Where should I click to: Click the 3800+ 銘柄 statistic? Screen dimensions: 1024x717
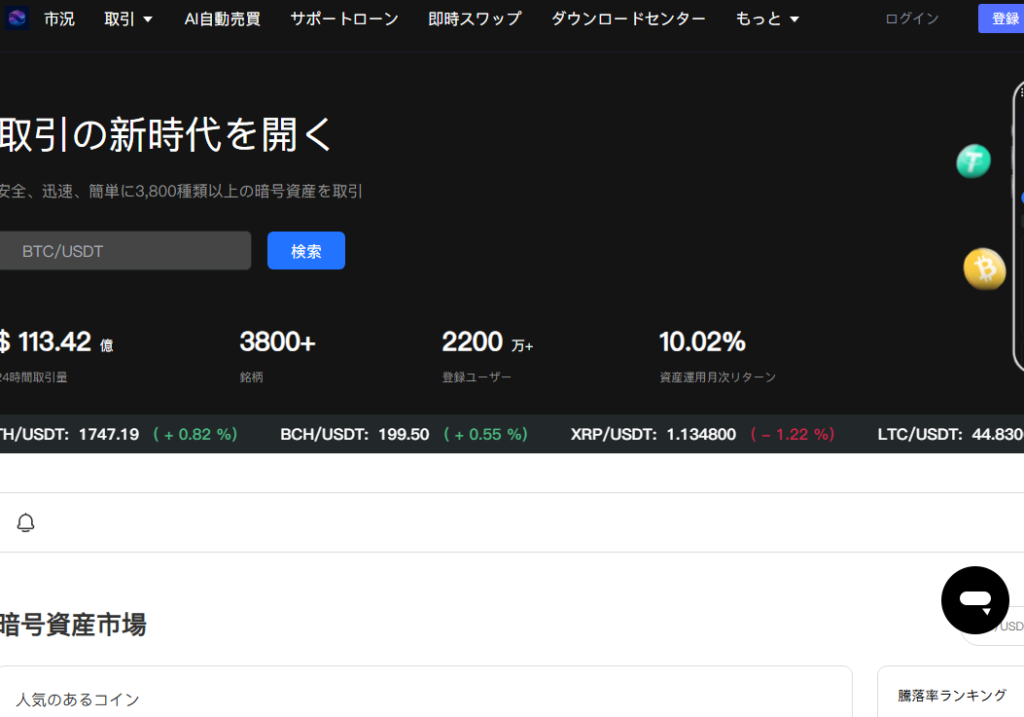point(278,355)
